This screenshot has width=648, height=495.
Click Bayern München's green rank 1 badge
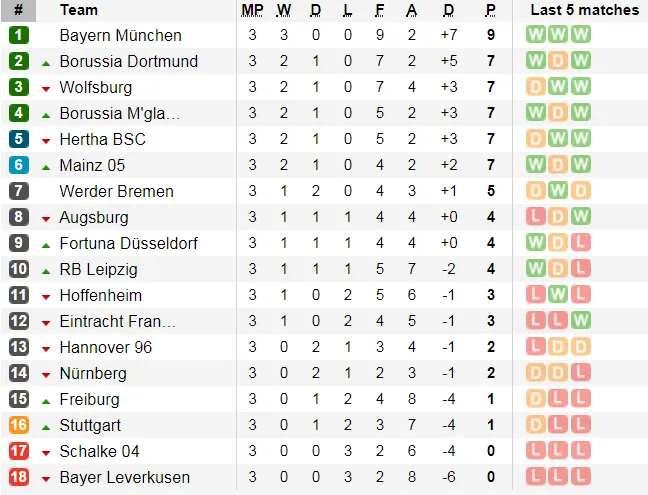tap(19, 35)
